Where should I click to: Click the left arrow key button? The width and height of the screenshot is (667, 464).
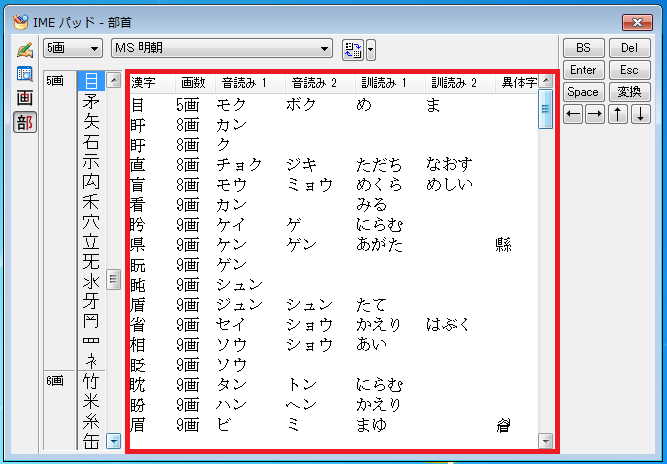click(x=573, y=114)
